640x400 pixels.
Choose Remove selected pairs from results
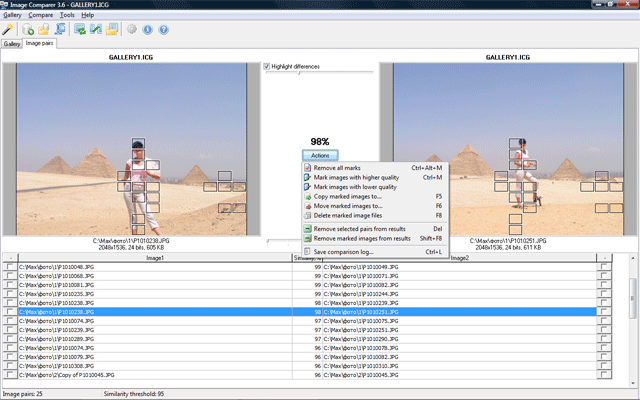point(375,229)
